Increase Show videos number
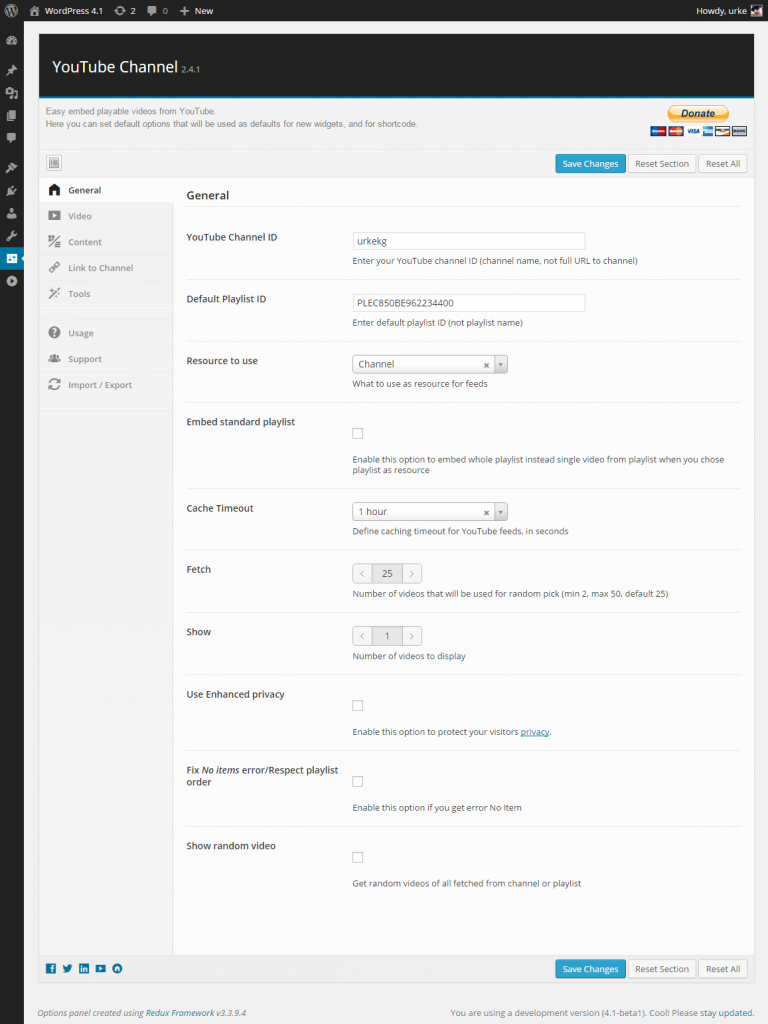Viewport: 768px width, 1024px height. [412, 636]
